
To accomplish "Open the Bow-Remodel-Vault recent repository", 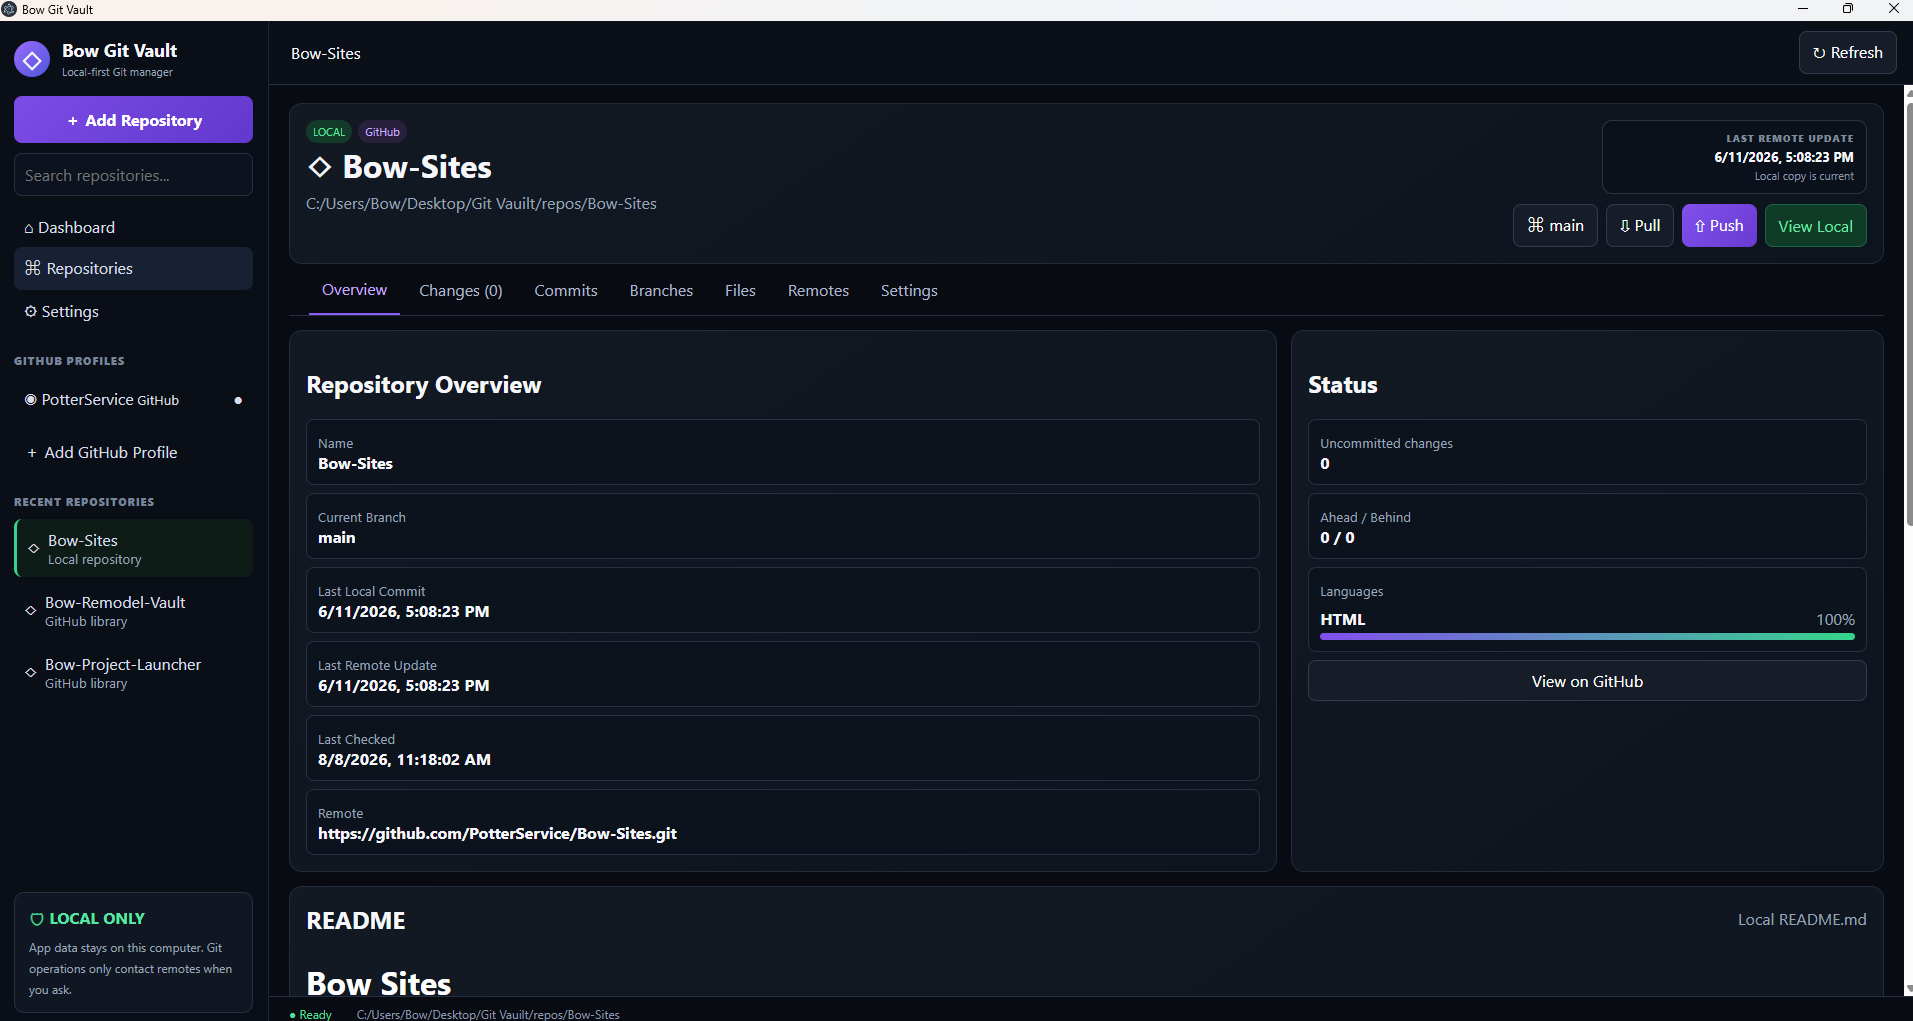I will pyautogui.click(x=133, y=611).
